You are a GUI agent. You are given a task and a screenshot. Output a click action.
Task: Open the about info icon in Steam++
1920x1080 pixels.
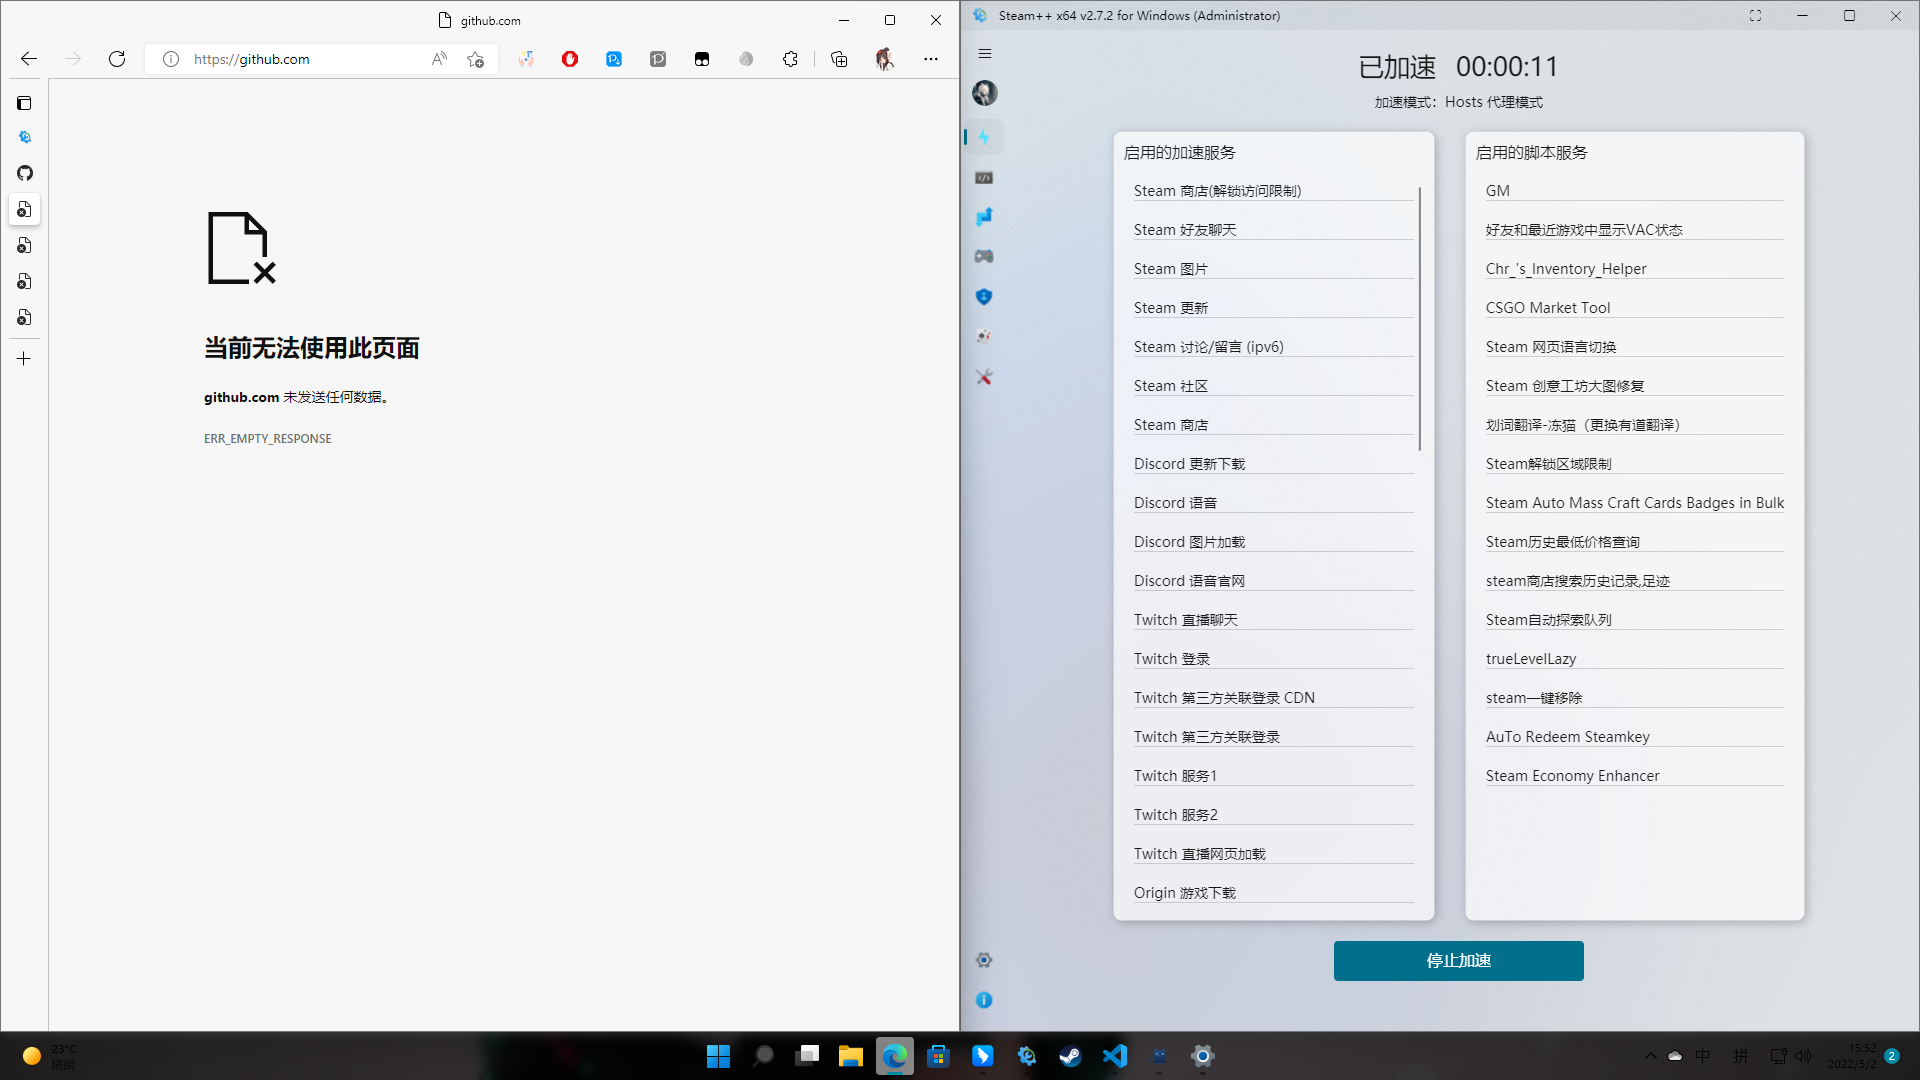click(x=984, y=1000)
